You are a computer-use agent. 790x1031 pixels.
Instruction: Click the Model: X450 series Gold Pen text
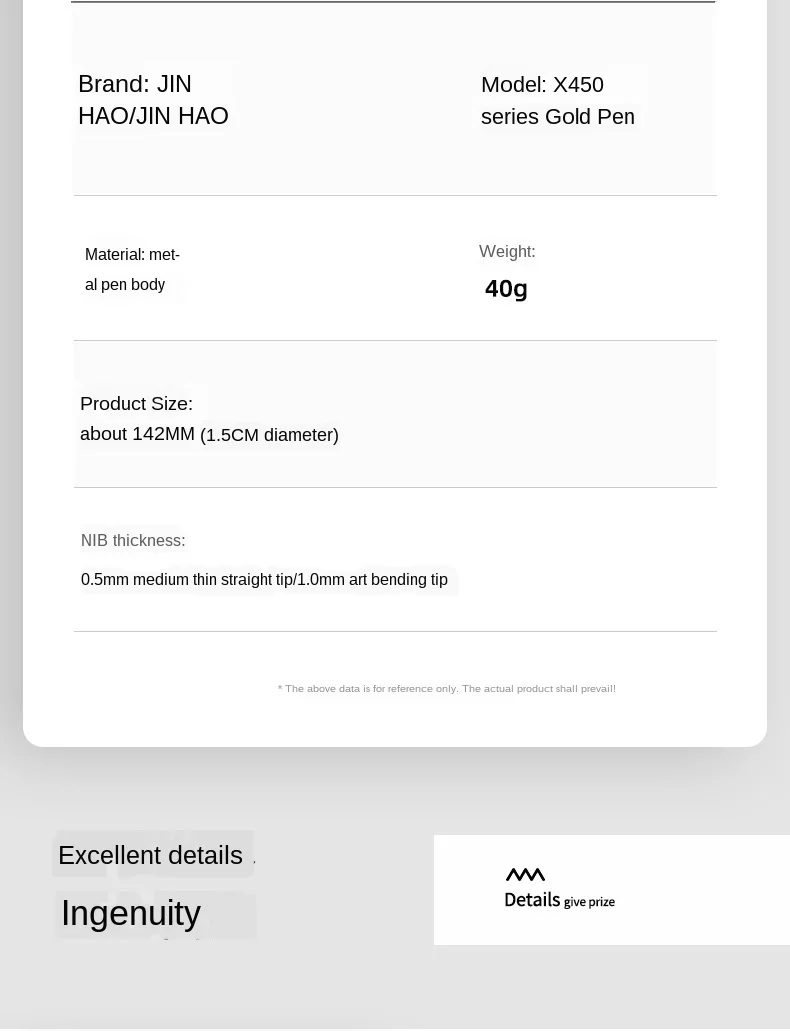[558, 101]
